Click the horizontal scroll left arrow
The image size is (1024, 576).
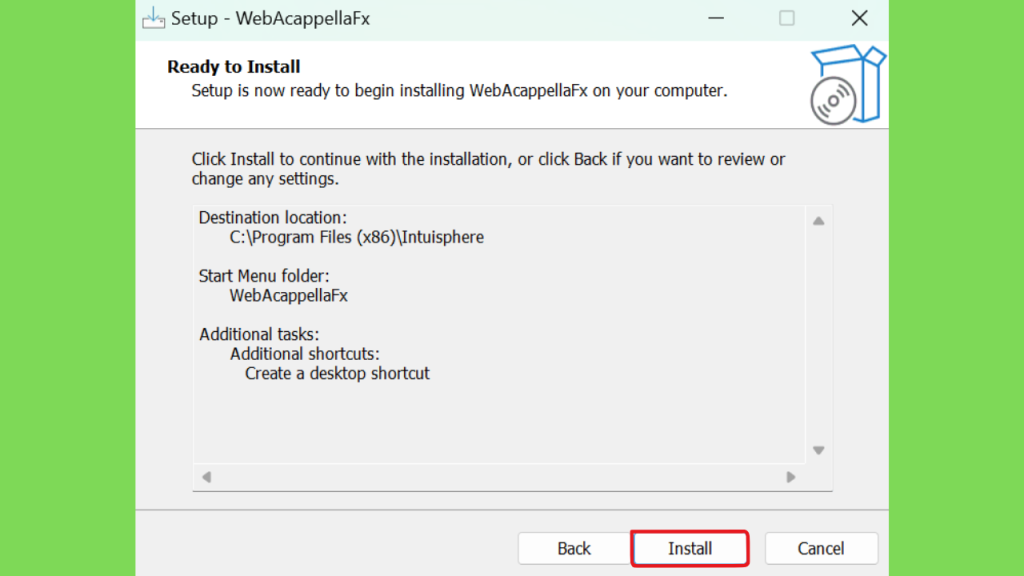(x=206, y=477)
